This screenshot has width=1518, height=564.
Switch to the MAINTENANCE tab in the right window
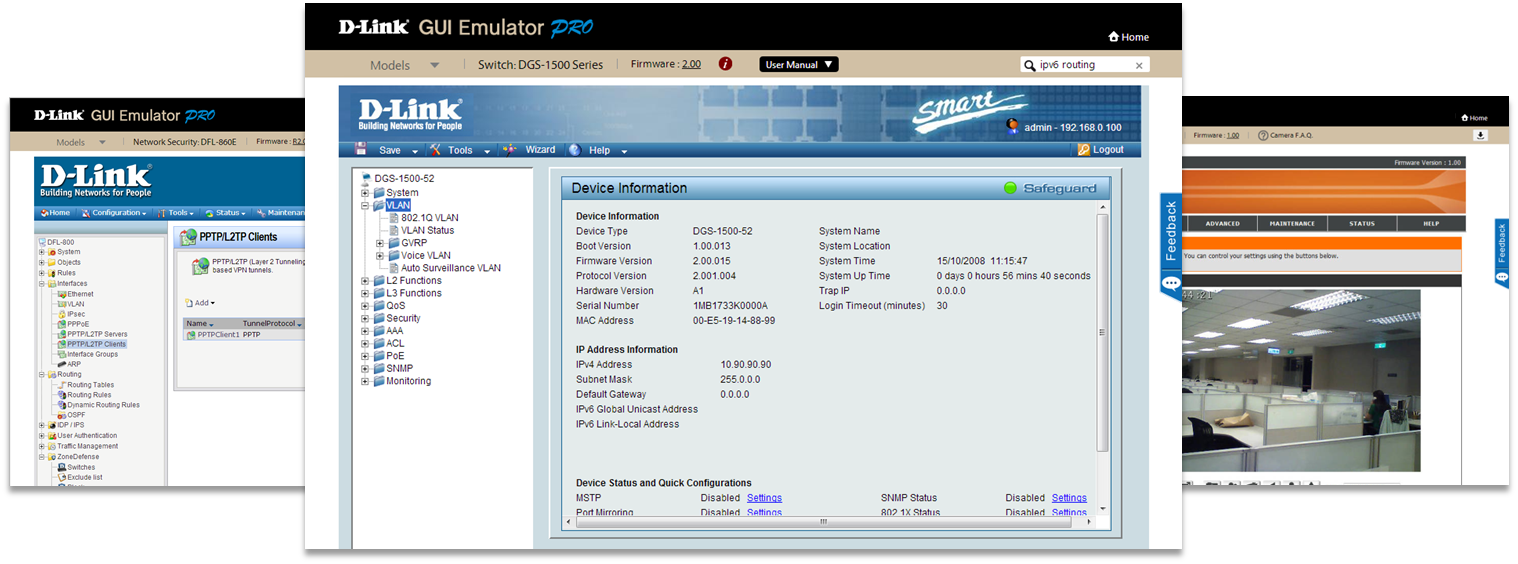[x=1292, y=224]
